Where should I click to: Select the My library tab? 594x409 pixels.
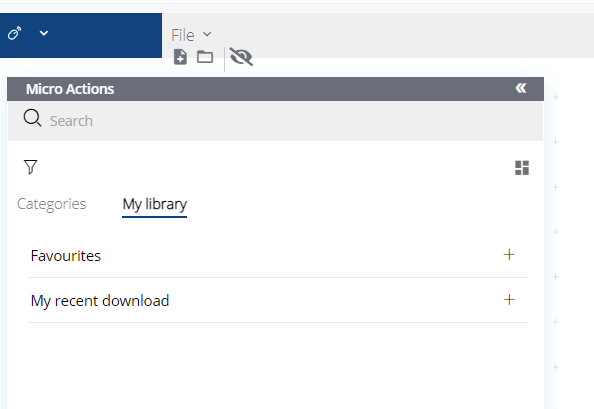tap(155, 204)
